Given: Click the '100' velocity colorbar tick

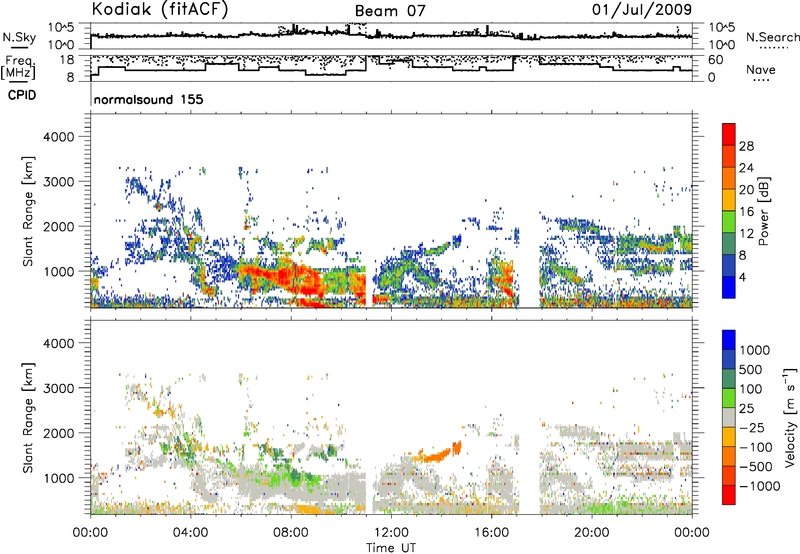Looking at the screenshot, I should 751,389.
